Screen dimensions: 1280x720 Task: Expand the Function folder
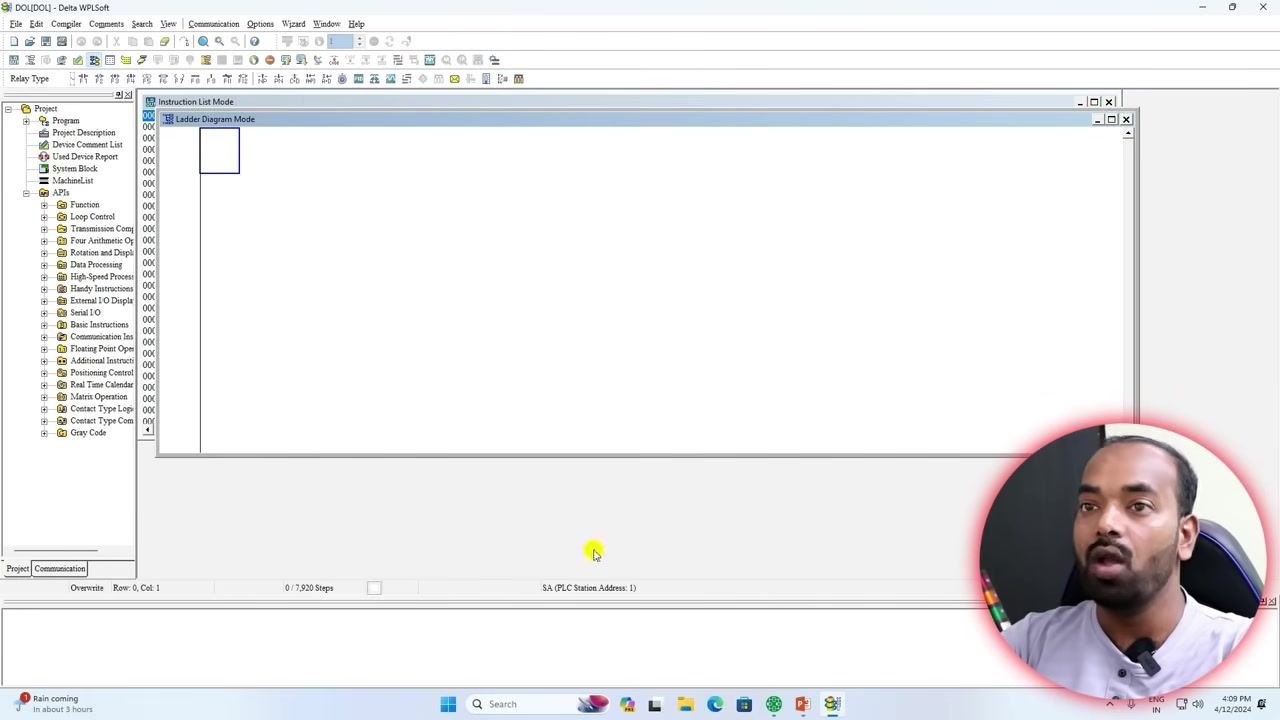coord(44,205)
